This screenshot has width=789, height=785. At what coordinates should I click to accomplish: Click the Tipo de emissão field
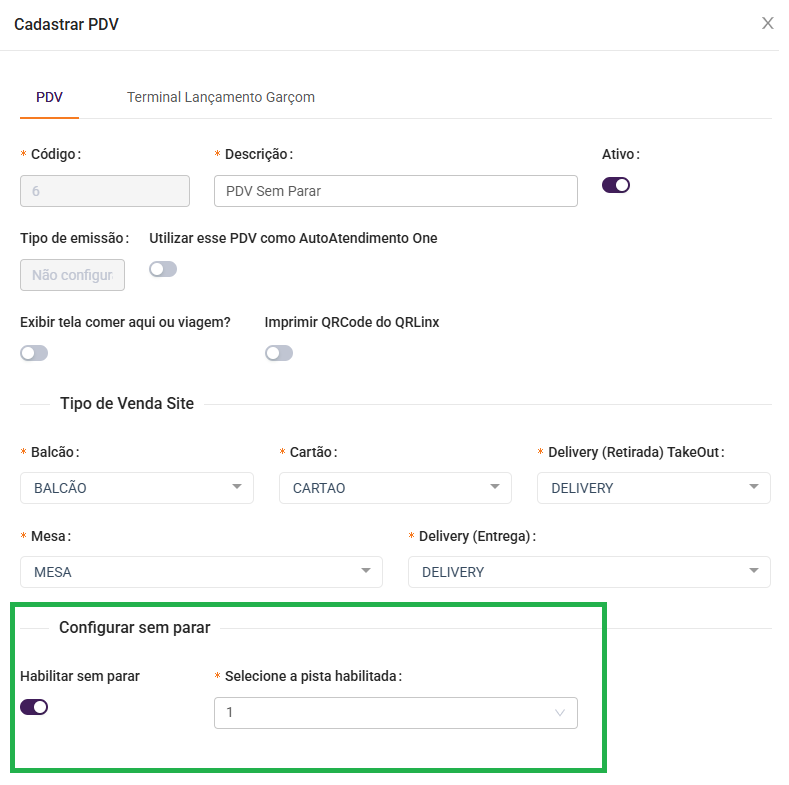coord(72,275)
